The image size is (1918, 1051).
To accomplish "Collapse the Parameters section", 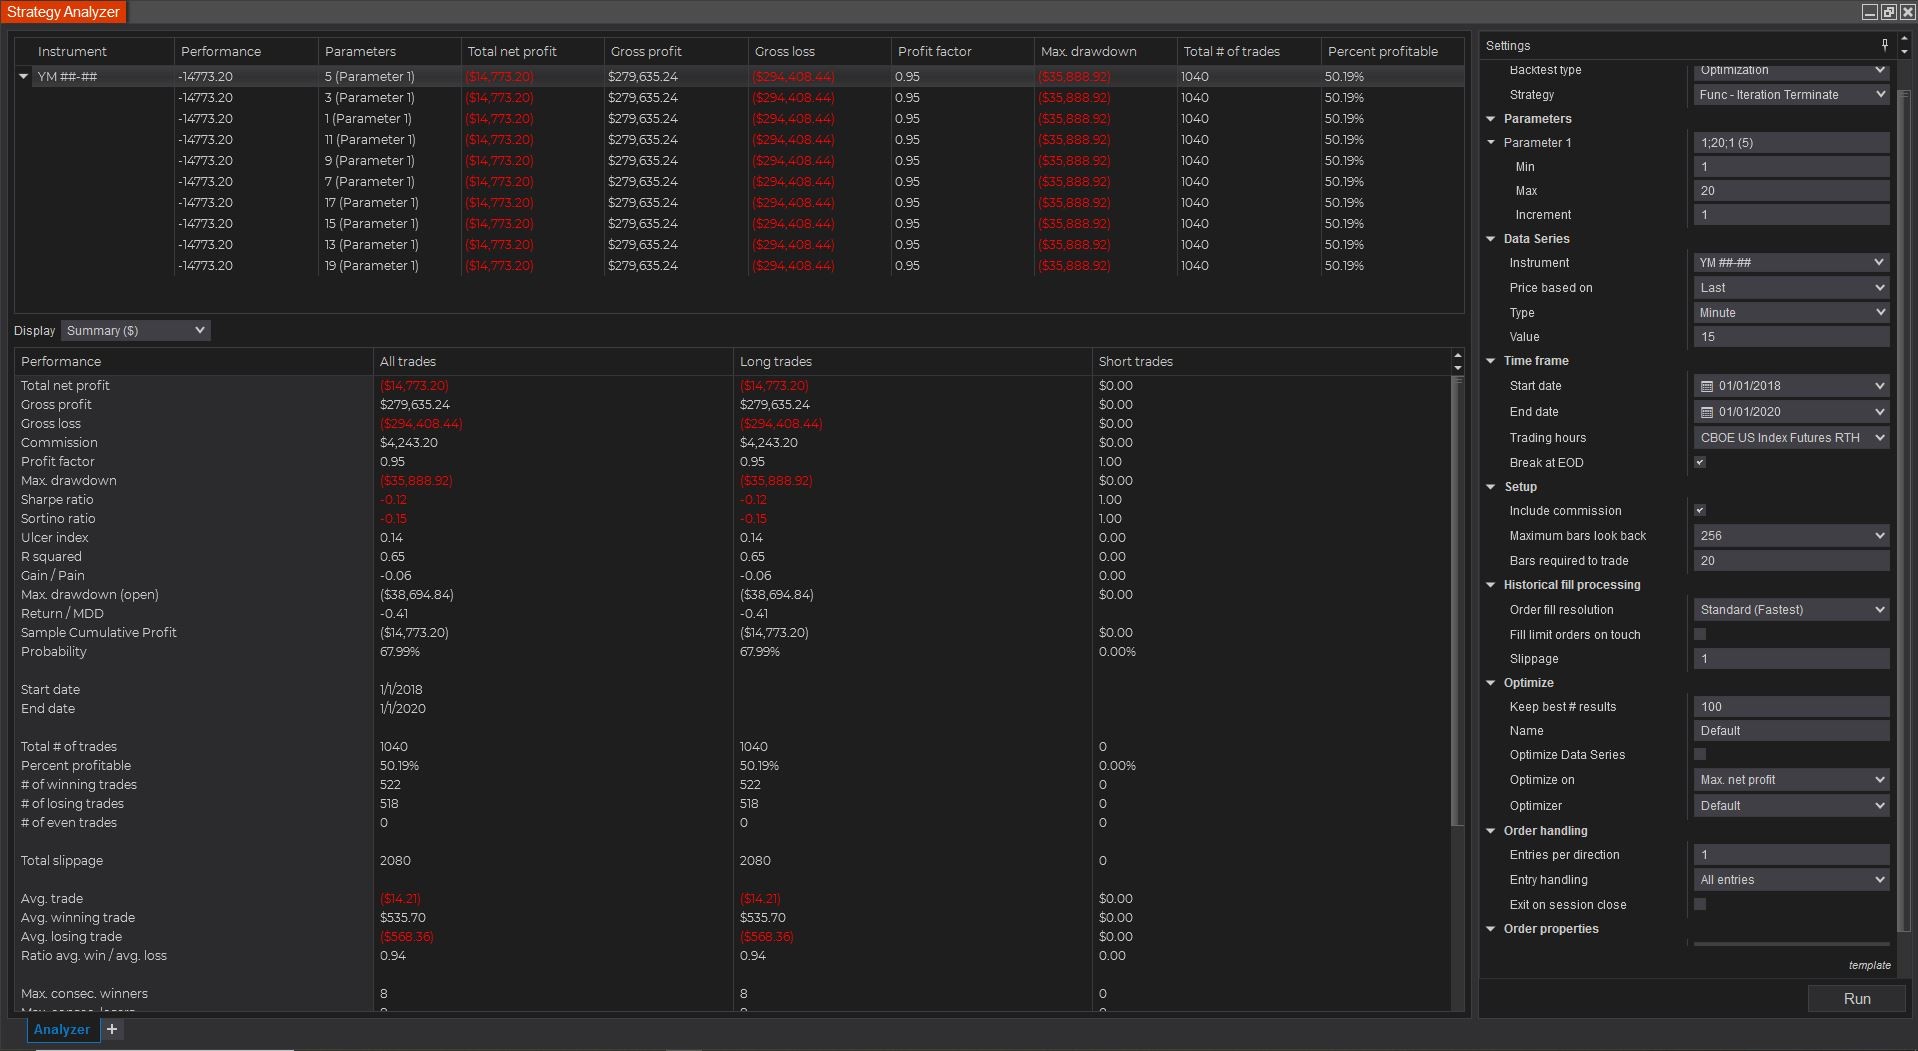I will (1491, 119).
